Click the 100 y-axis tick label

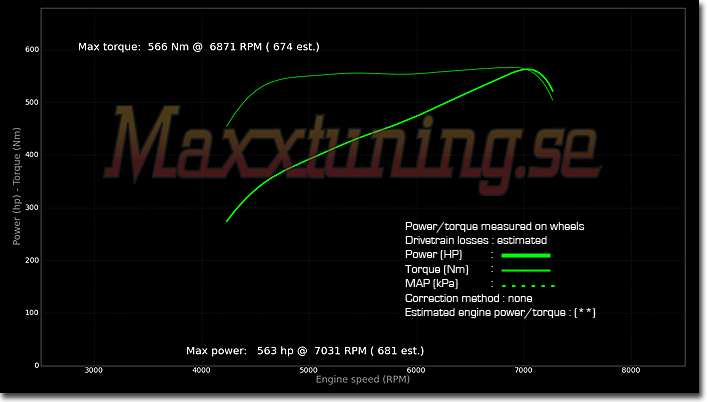coord(32,313)
